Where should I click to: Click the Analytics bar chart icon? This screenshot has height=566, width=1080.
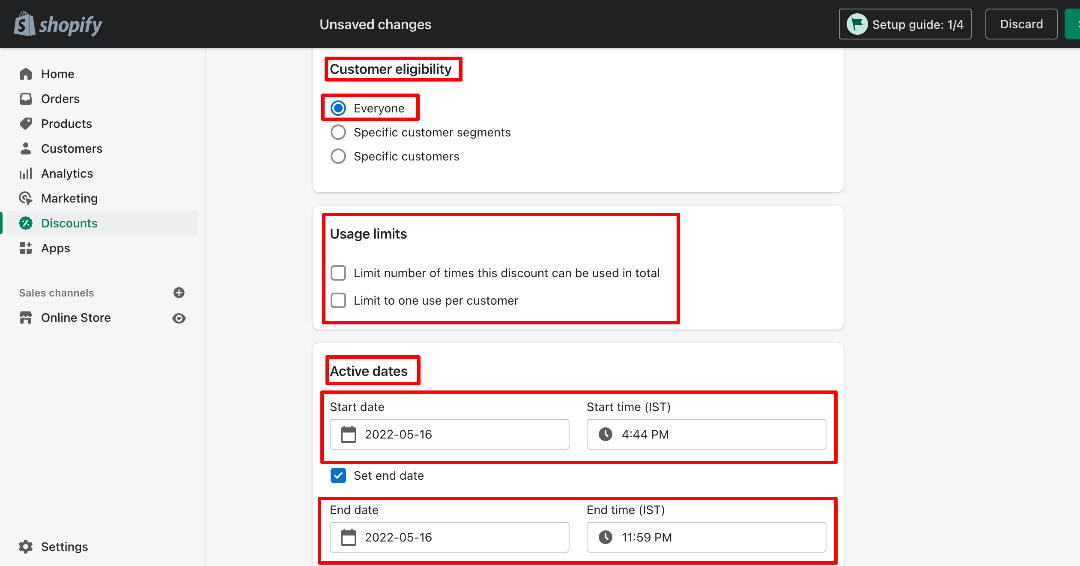tap(26, 174)
